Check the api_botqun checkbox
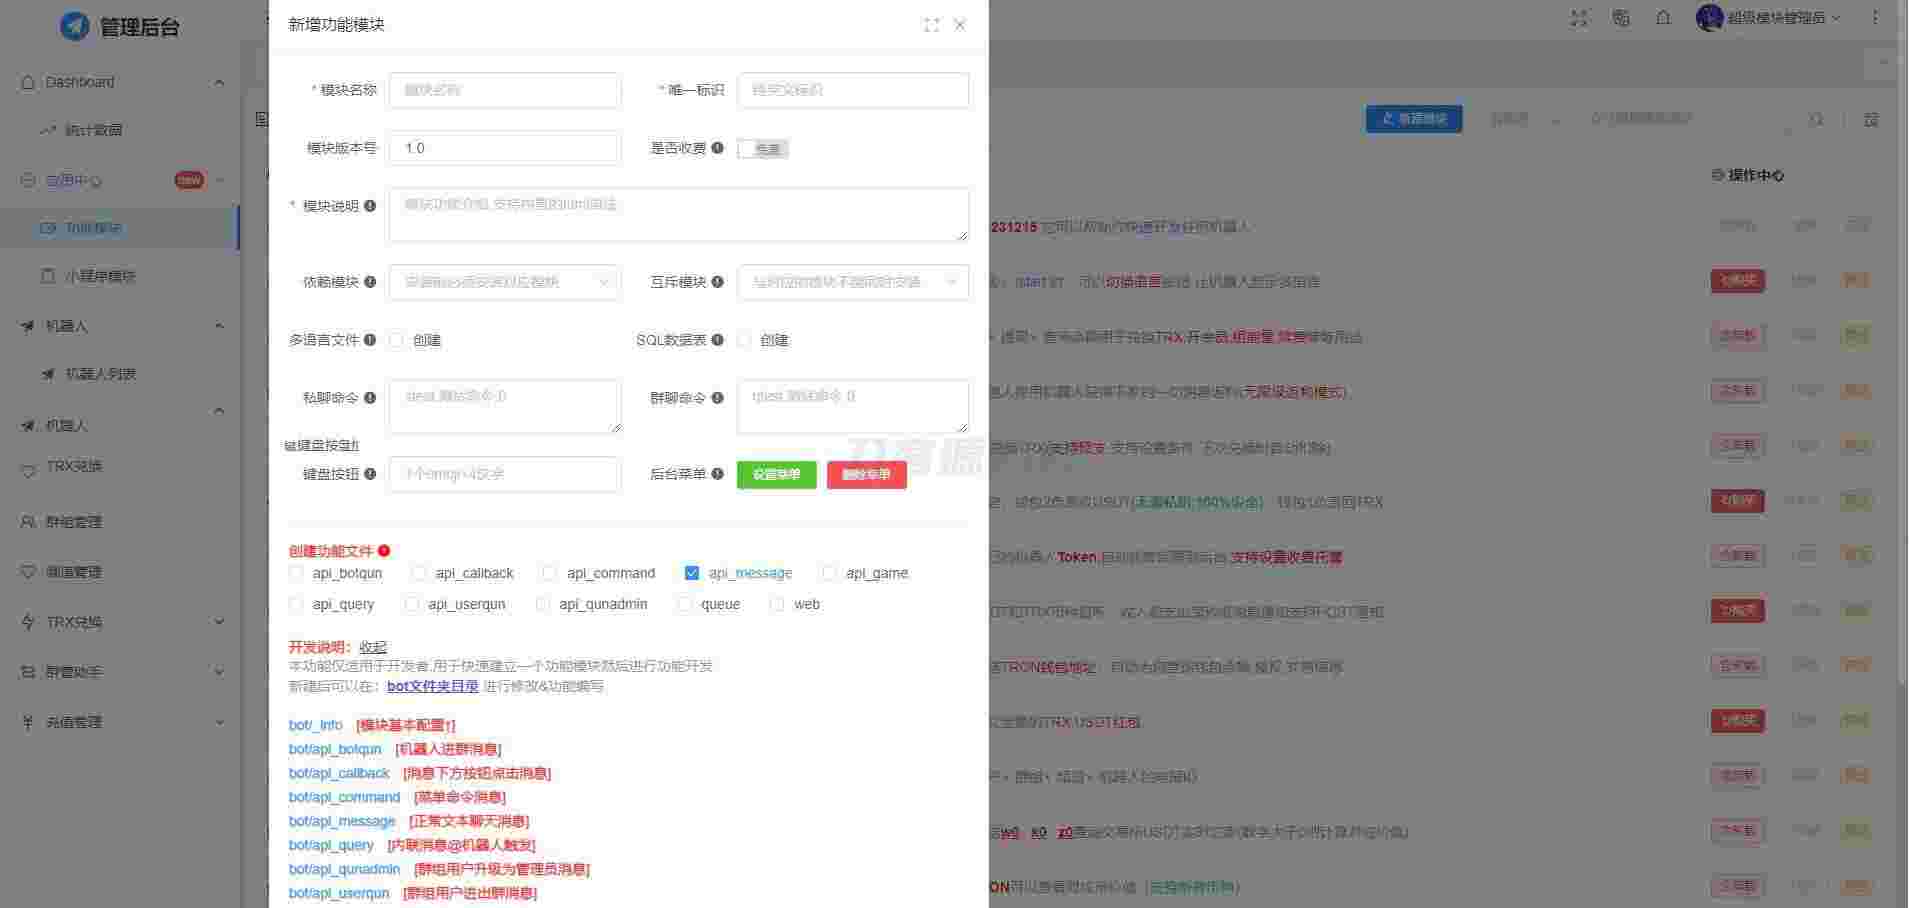The image size is (1909, 908). [x=296, y=573]
